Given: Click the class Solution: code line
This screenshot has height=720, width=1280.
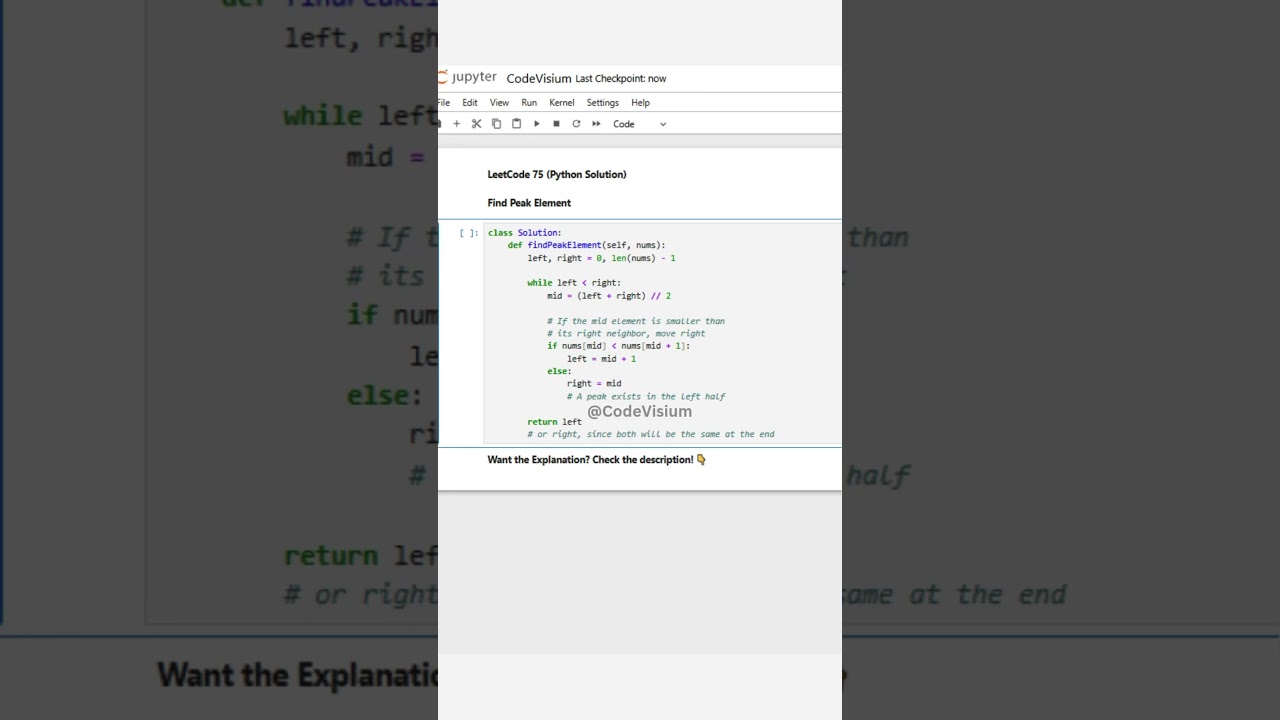Looking at the screenshot, I should (525, 233).
